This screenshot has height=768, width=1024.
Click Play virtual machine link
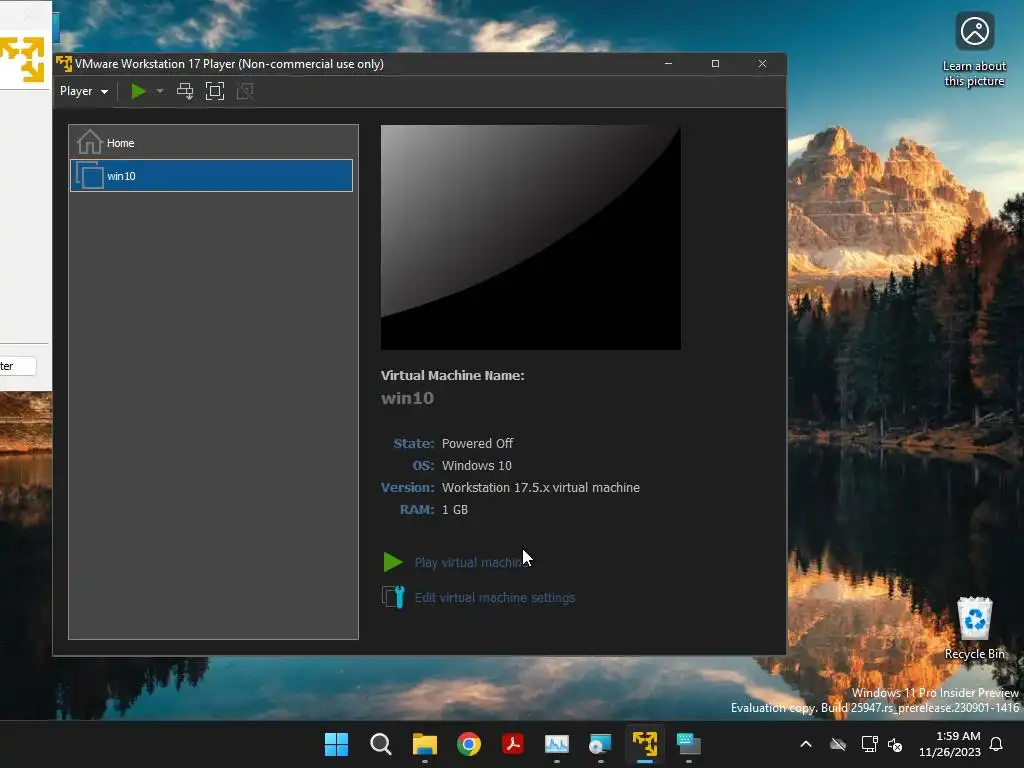472,562
